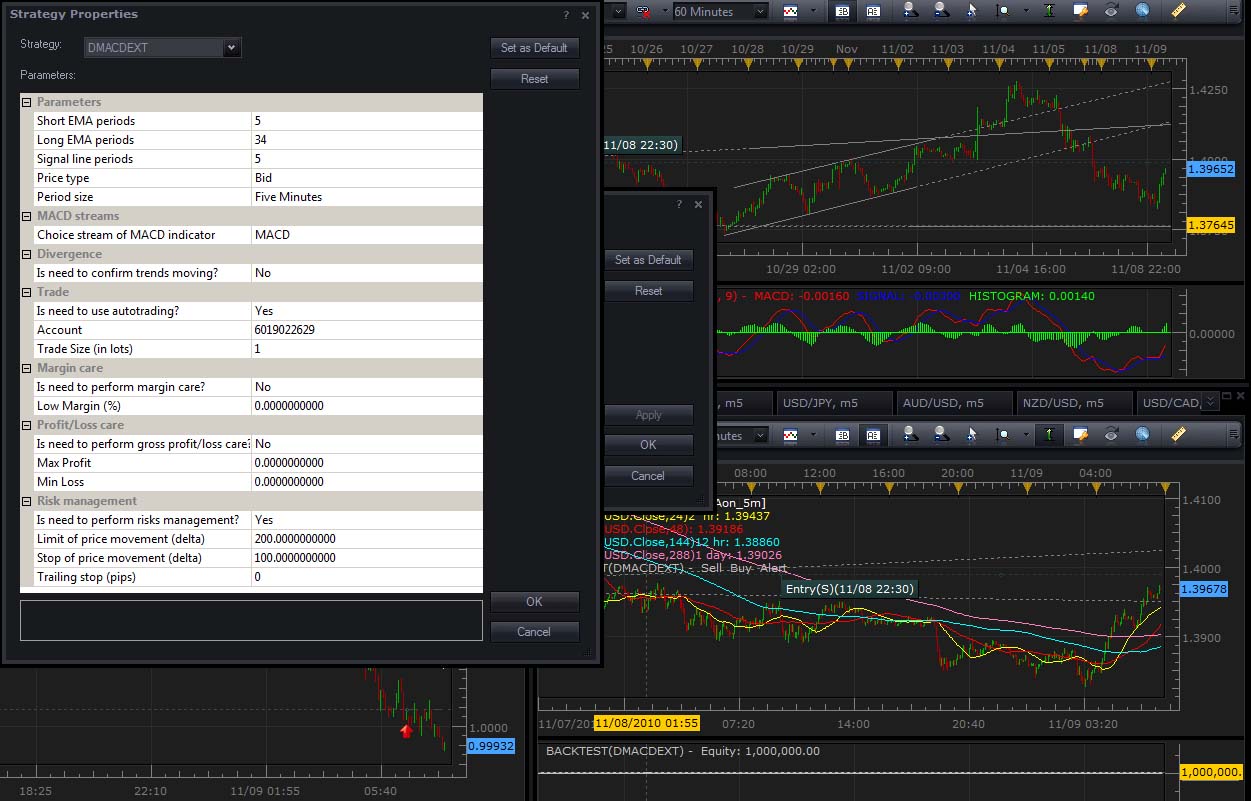Click Reset in the background dialog
This screenshot has width=1251, height=801.
(x=648, y=291)
